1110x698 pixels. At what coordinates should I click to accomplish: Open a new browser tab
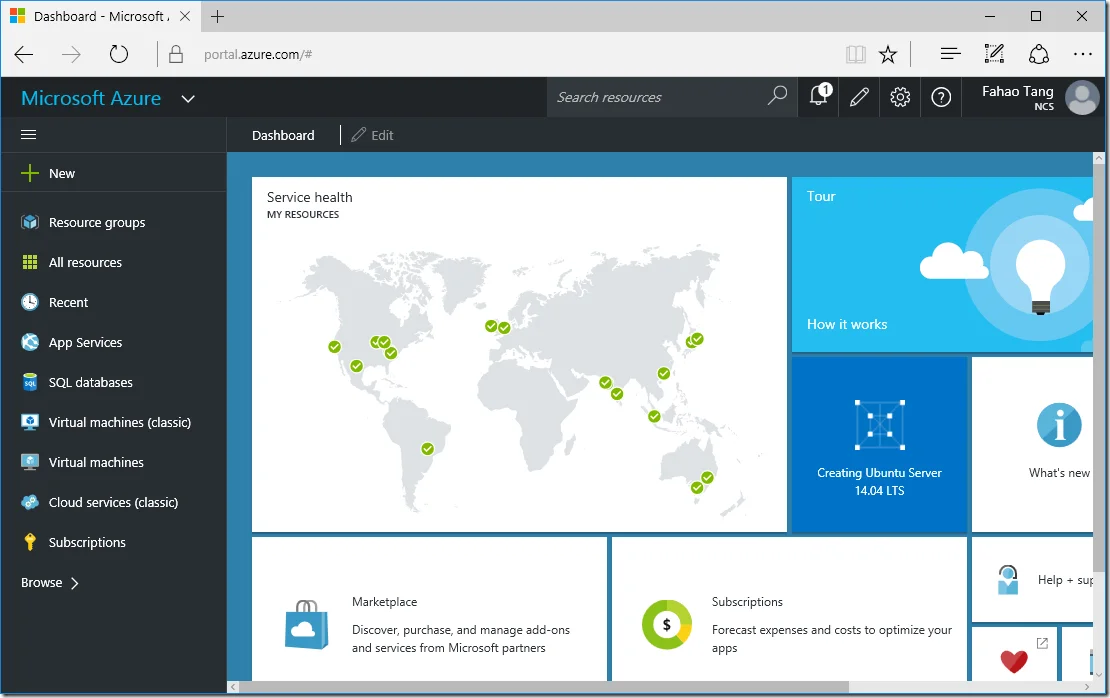coord(217,16)
